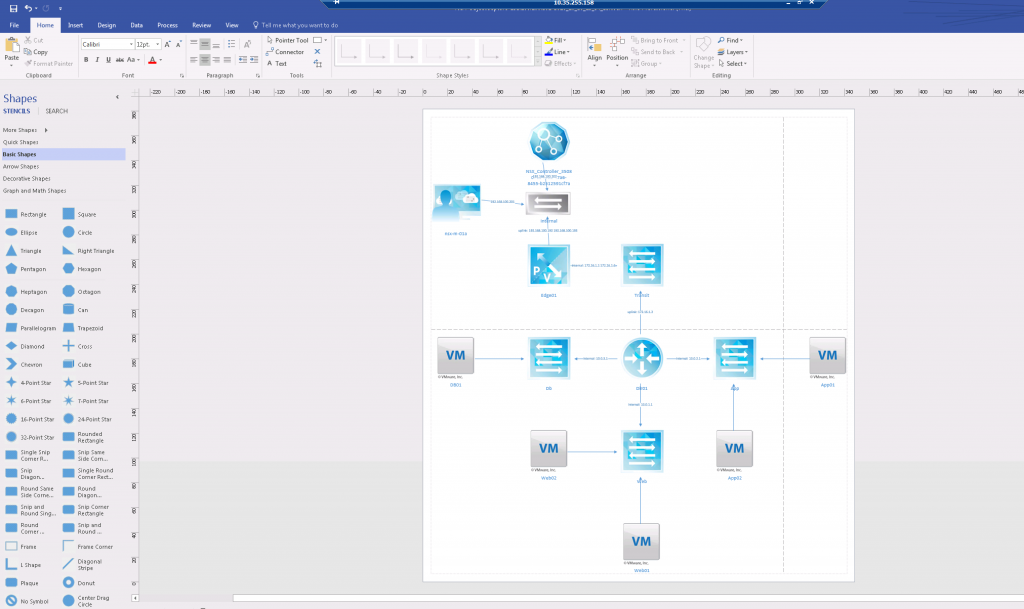Activate the Text tool
The width and height of the screenshot is (1024, 609).
click(x=282, y=63)
